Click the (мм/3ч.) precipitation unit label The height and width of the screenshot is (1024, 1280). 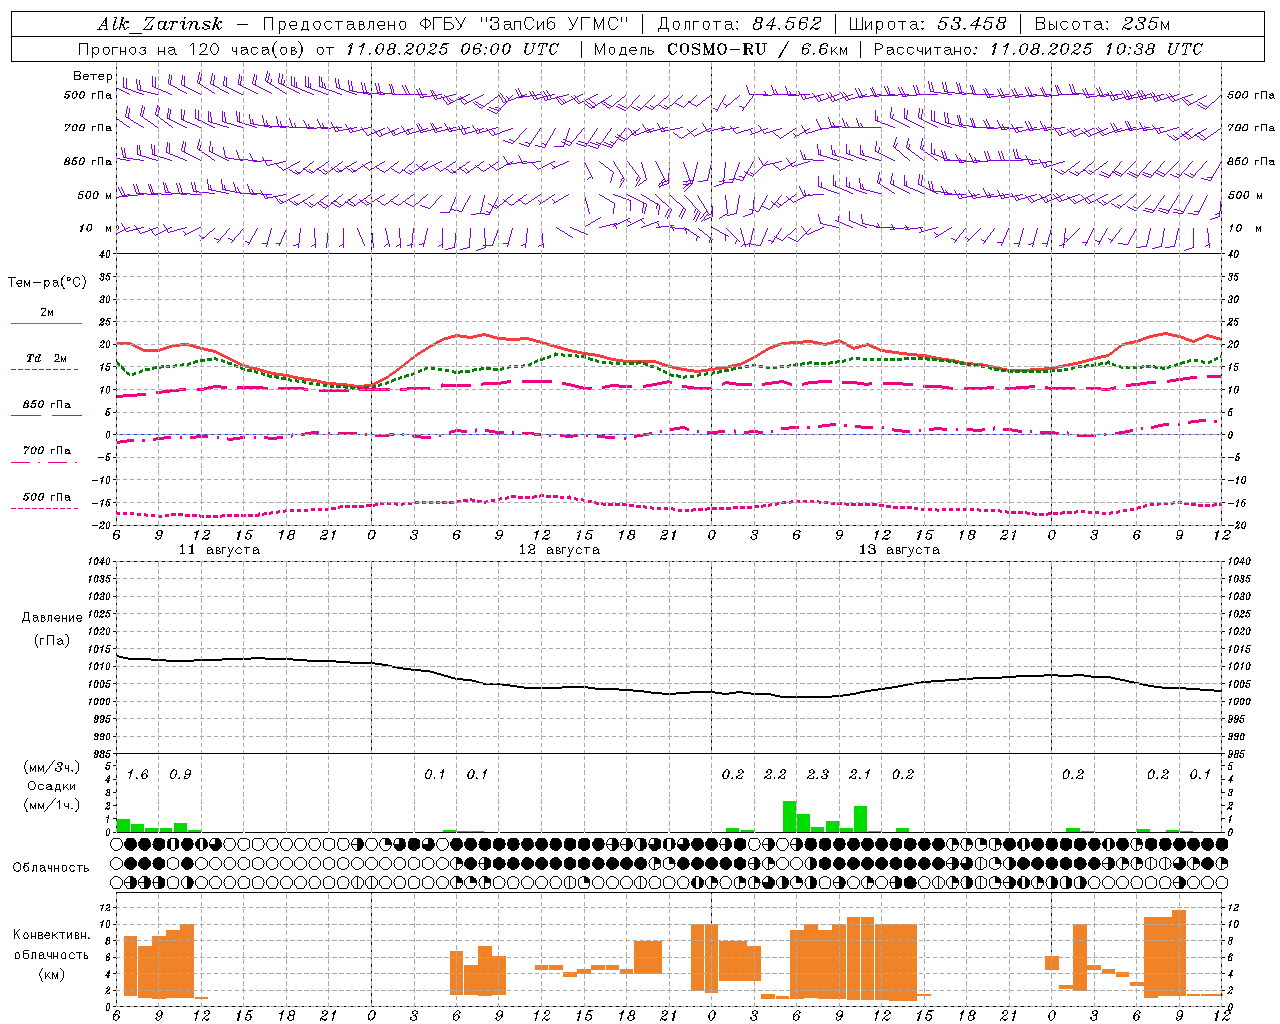coord(52,767)
